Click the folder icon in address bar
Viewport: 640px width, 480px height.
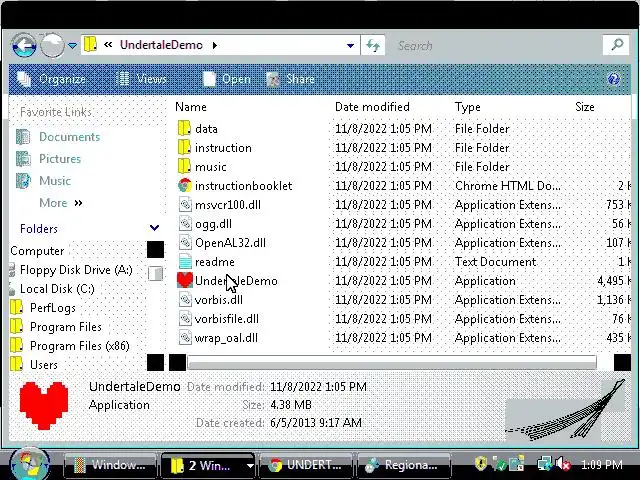click(90, 44)
